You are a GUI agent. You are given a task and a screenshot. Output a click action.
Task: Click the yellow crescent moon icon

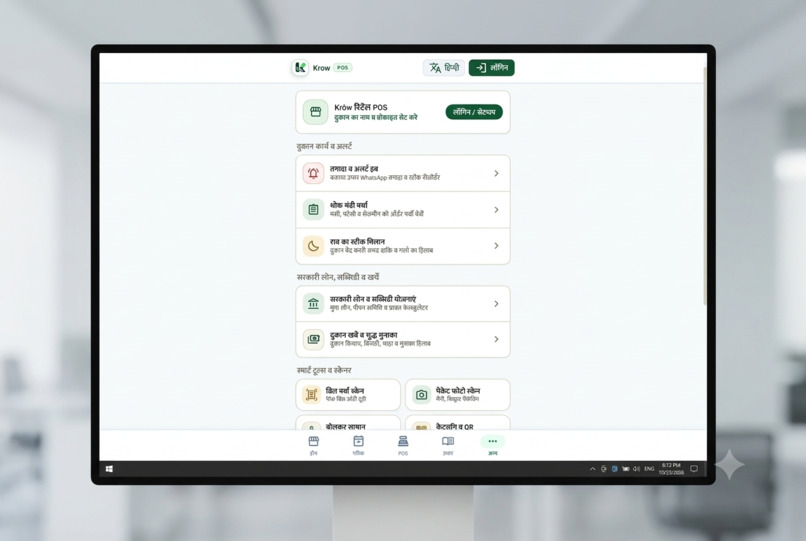tap(313, 246)
